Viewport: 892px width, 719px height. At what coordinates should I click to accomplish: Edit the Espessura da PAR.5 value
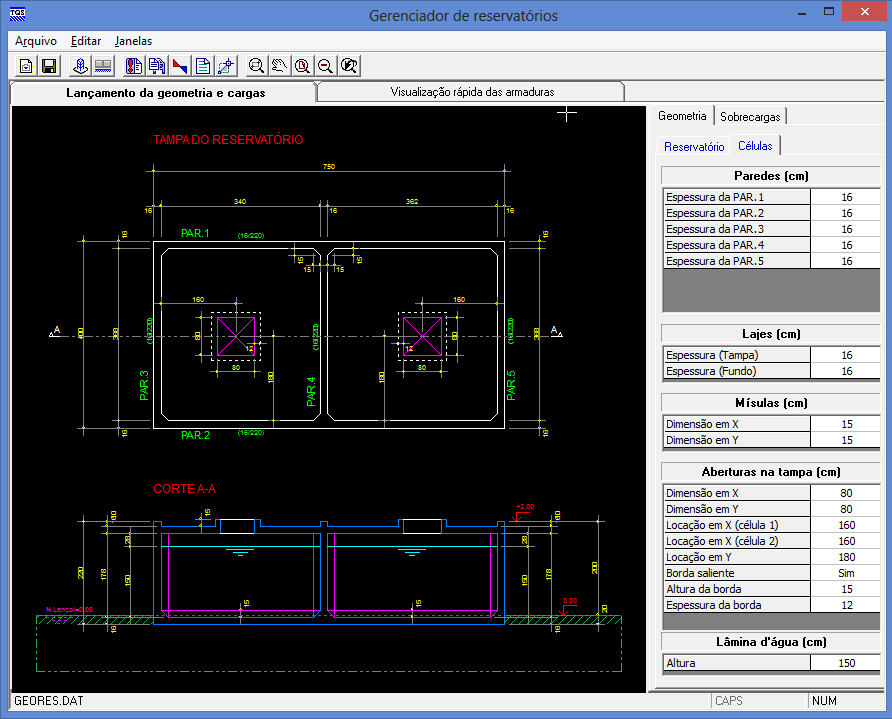pyautogui.click(x=846, y=261)
